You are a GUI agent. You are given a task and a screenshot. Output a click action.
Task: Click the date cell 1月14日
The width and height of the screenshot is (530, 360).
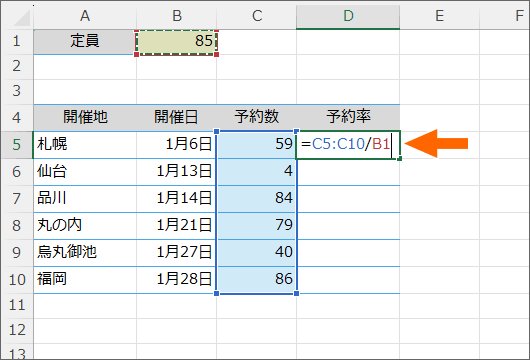click(176, 199)
